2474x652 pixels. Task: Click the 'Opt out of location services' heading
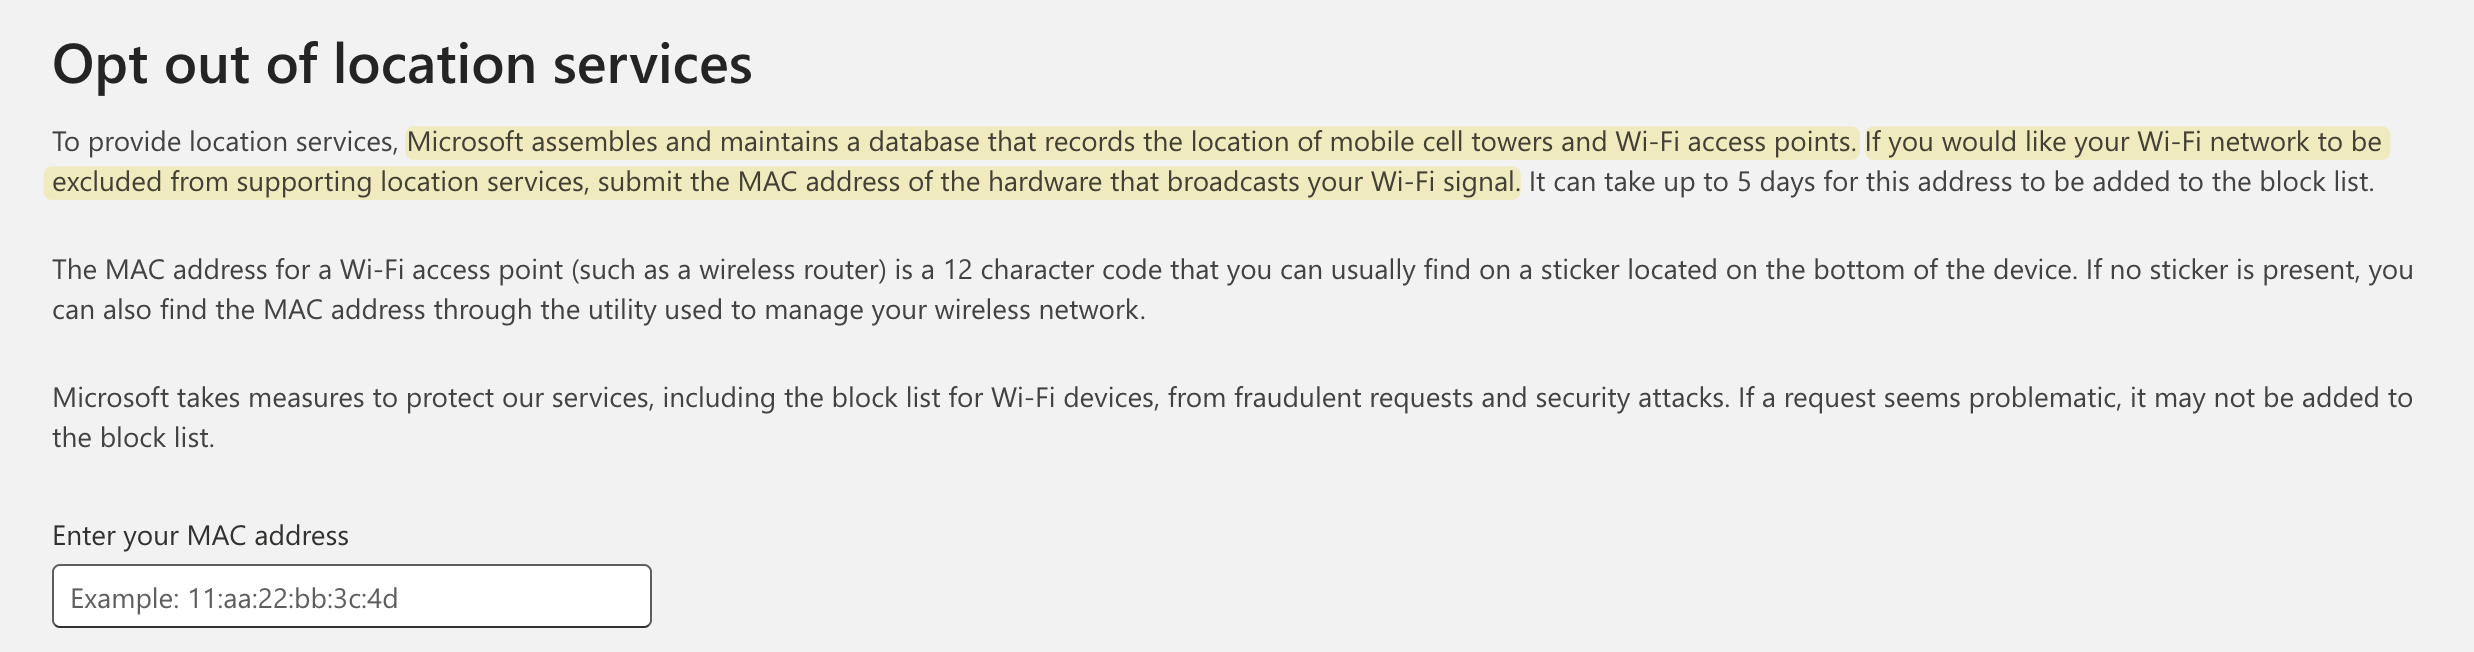pos(400,62)
